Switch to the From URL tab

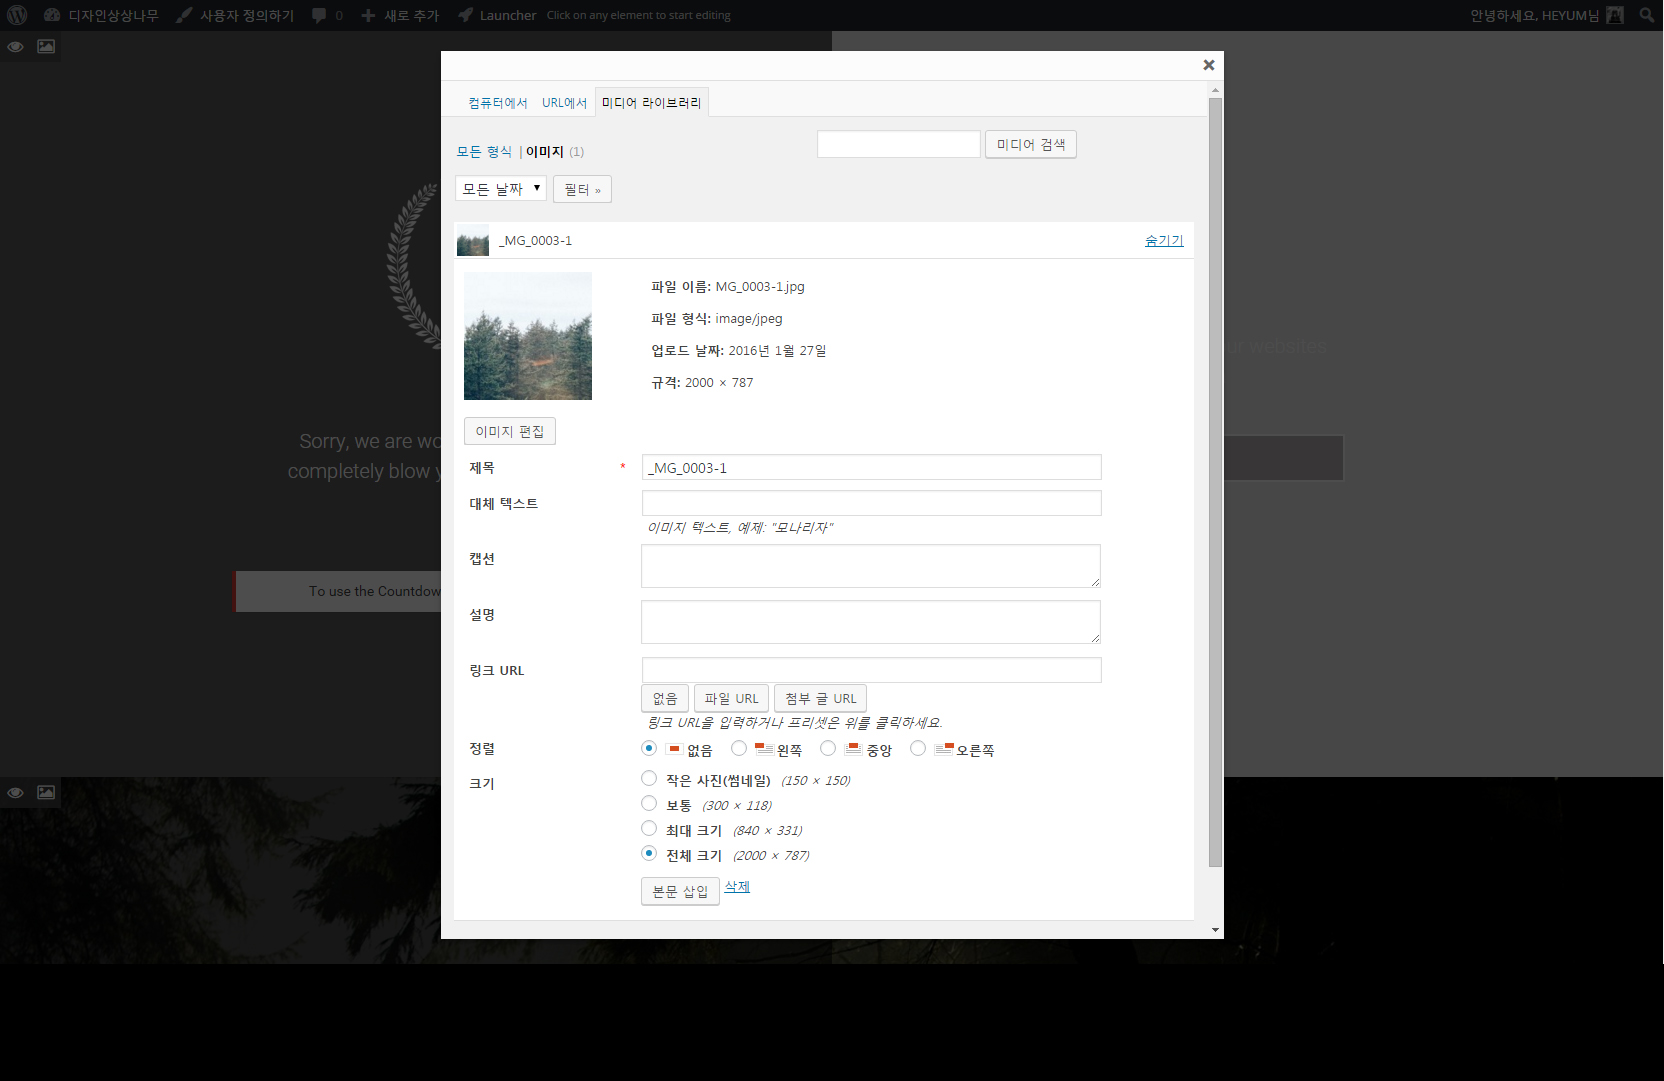[x=564, y=103]
